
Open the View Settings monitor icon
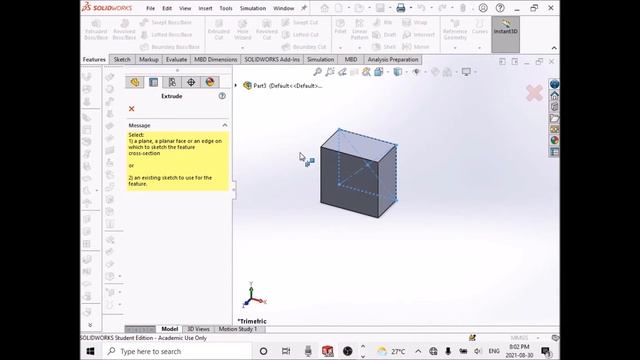point(466,72)
